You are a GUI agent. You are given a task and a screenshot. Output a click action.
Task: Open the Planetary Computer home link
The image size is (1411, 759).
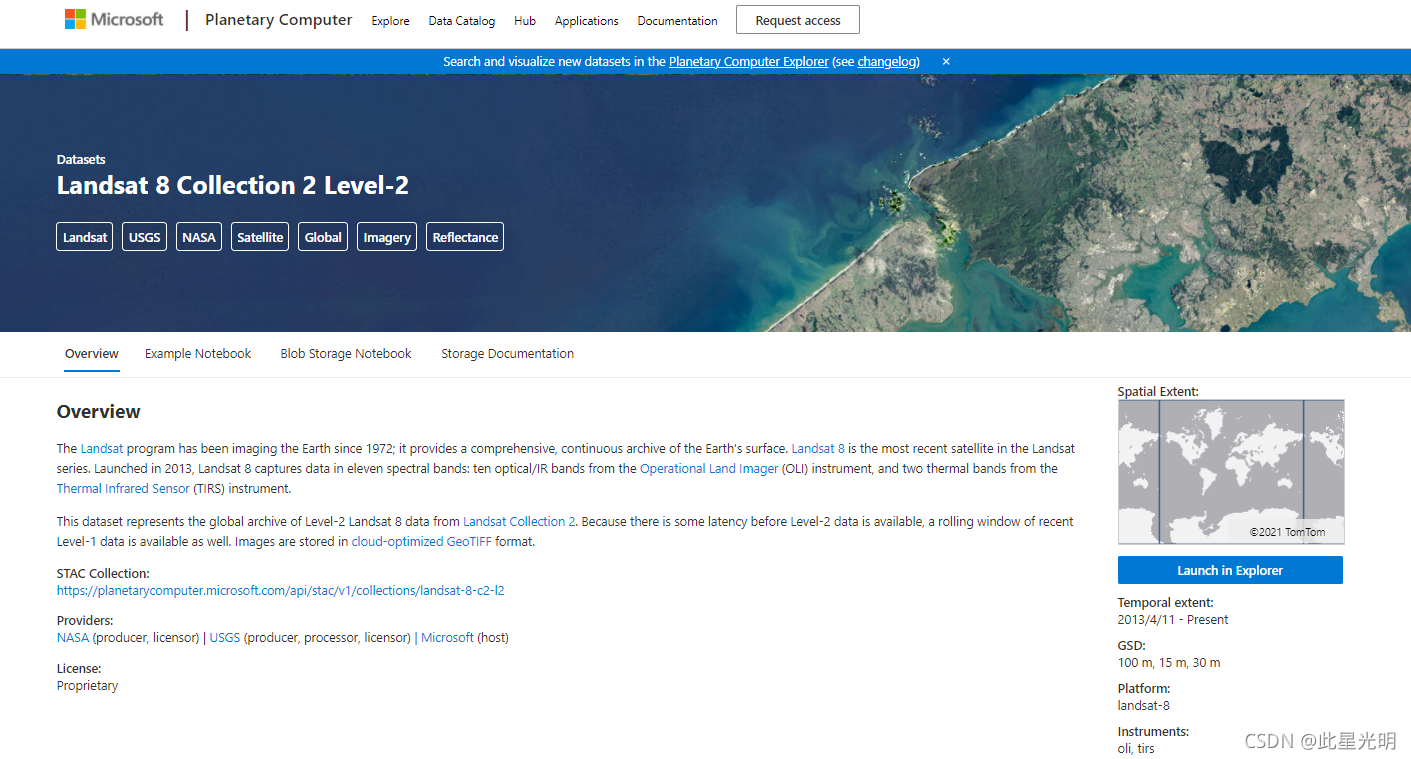279,20
